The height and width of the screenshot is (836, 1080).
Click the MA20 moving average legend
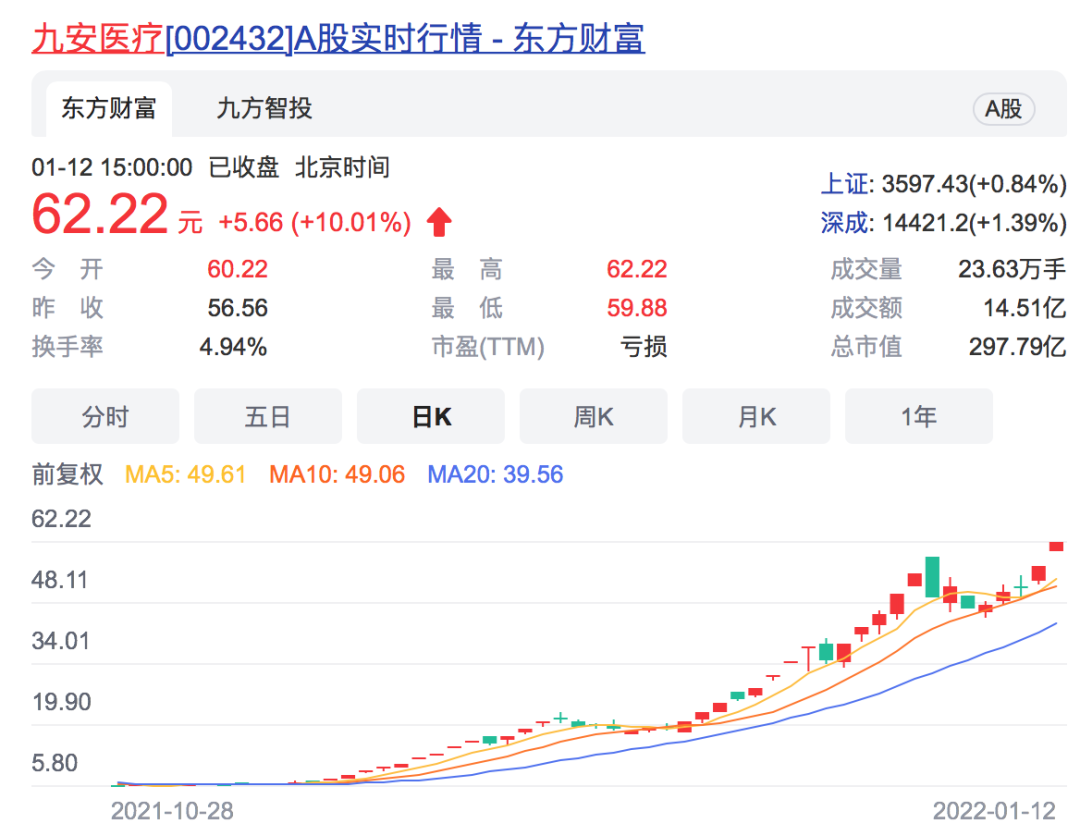coord(495,474)
